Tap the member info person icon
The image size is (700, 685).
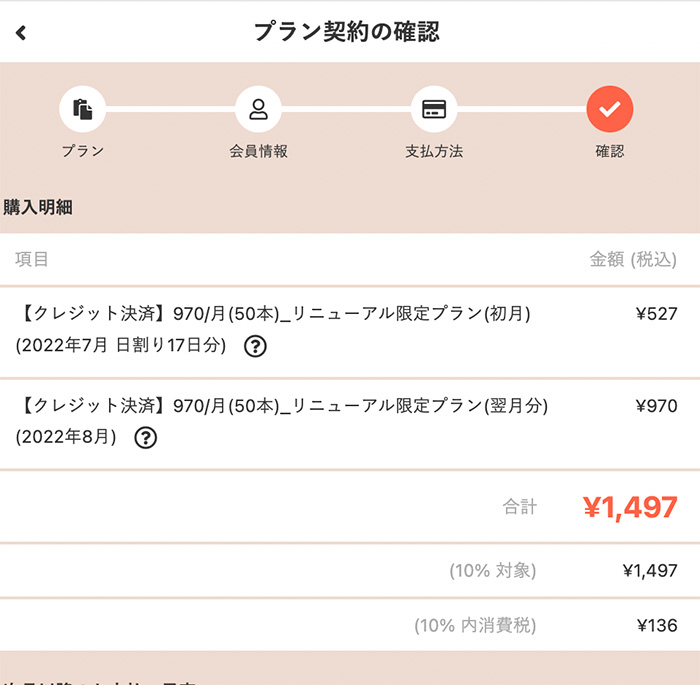click(x=258, y=110)
